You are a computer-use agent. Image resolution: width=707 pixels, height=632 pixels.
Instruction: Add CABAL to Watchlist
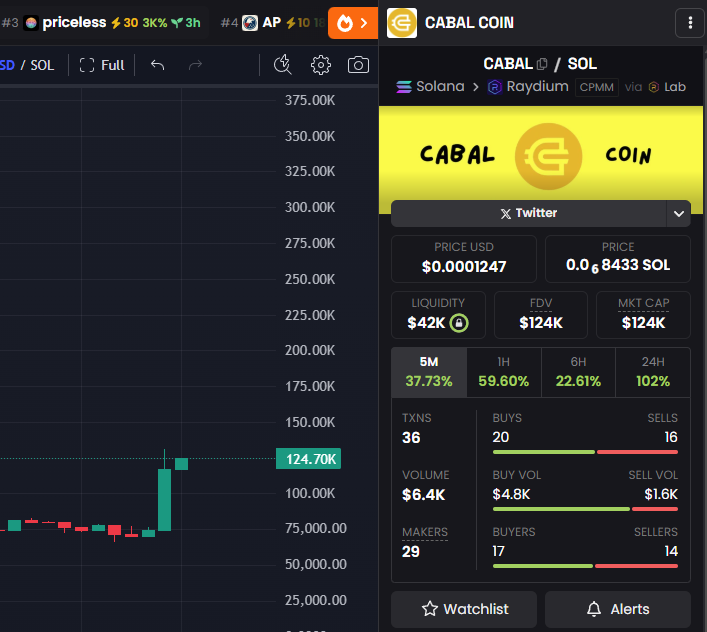(x=464, y=609)
